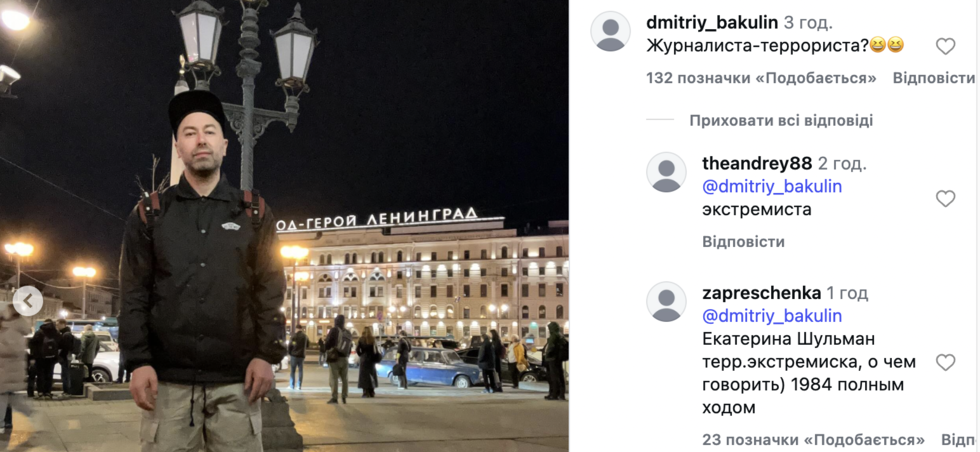Collapse replies via "Приховати всі відповіді"

pos(781,121)
